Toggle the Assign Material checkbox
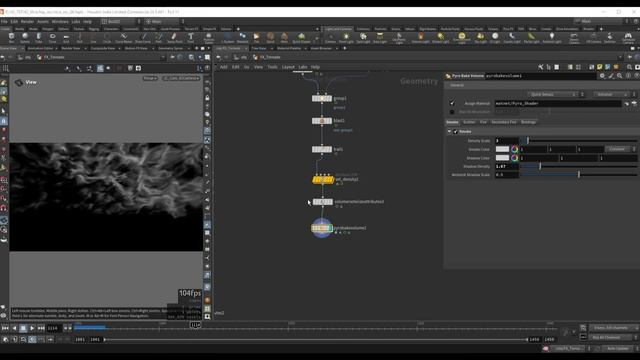 pyautogui.click(x=452, y=103)
